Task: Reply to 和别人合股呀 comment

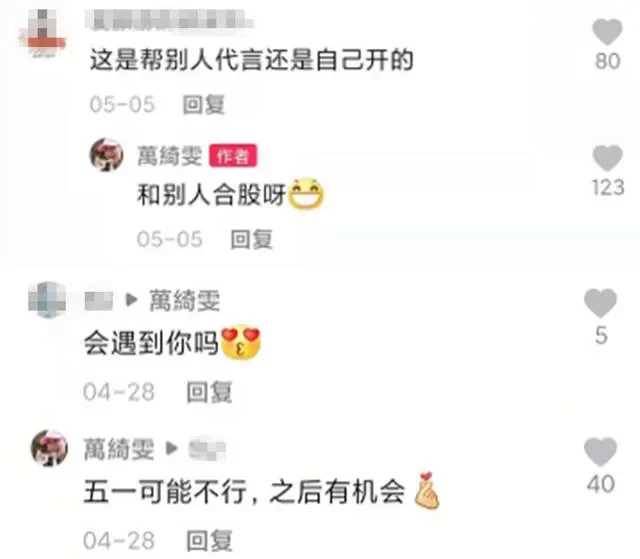Action: click(251, 239)
